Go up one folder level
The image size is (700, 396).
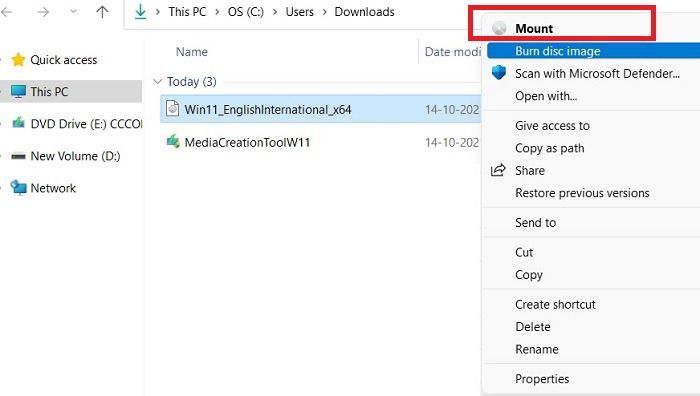[x=102, y=12]
